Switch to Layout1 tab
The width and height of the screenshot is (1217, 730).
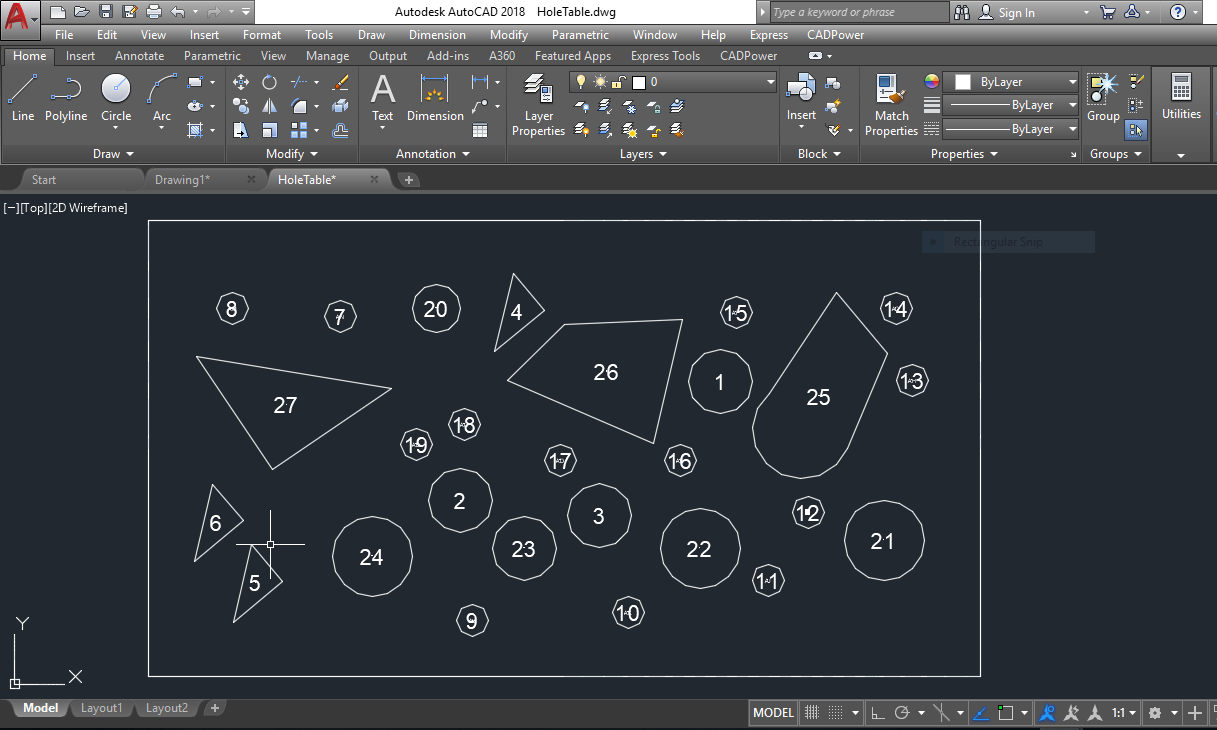pos(101,708)
